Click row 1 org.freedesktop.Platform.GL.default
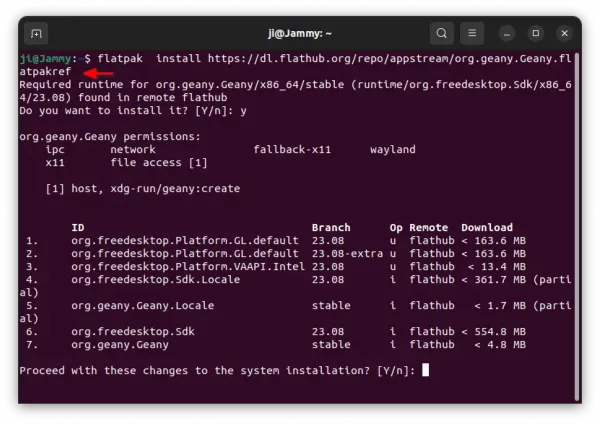This screenshot has height=424, width=600. pyautogui.click(x=185, y=241)
